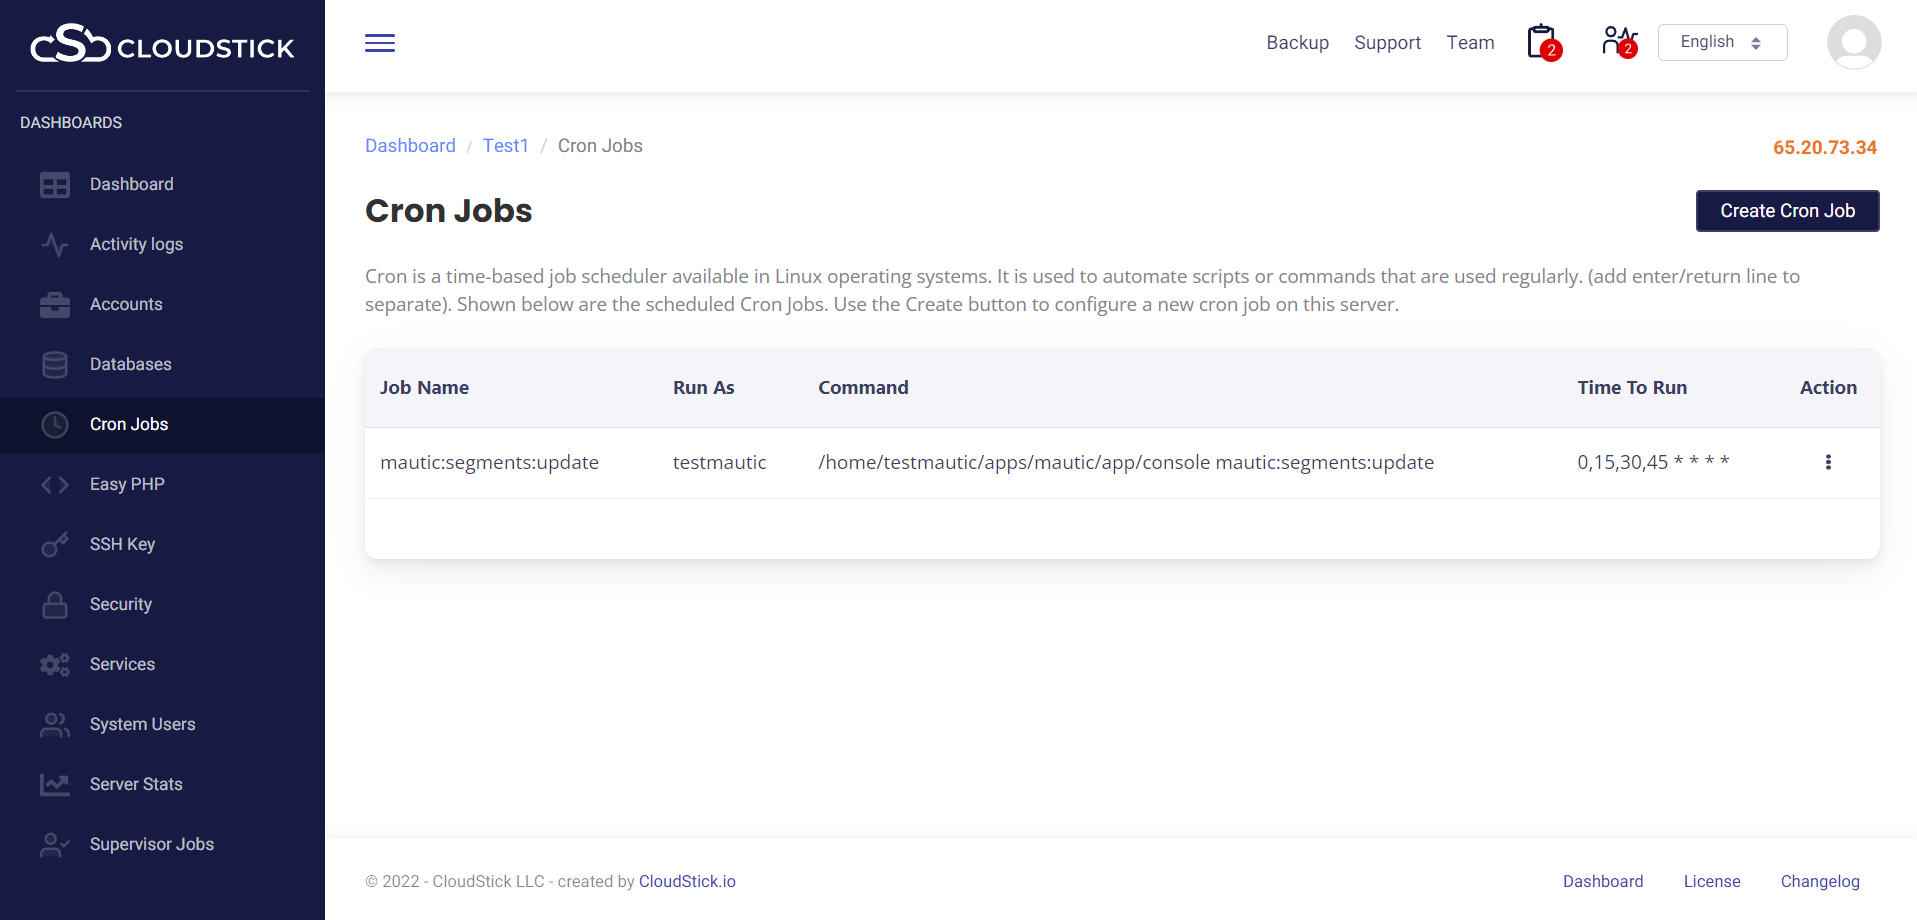This screenshot has height=920, width=1917.
Task: Open the Backup menu item
Action: (x=1297, y=43)
